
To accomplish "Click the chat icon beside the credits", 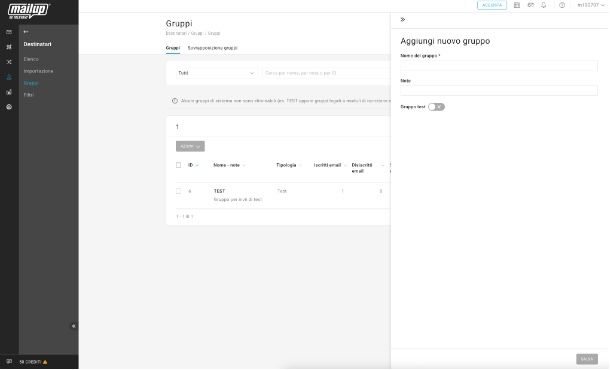I will (9, 362).
